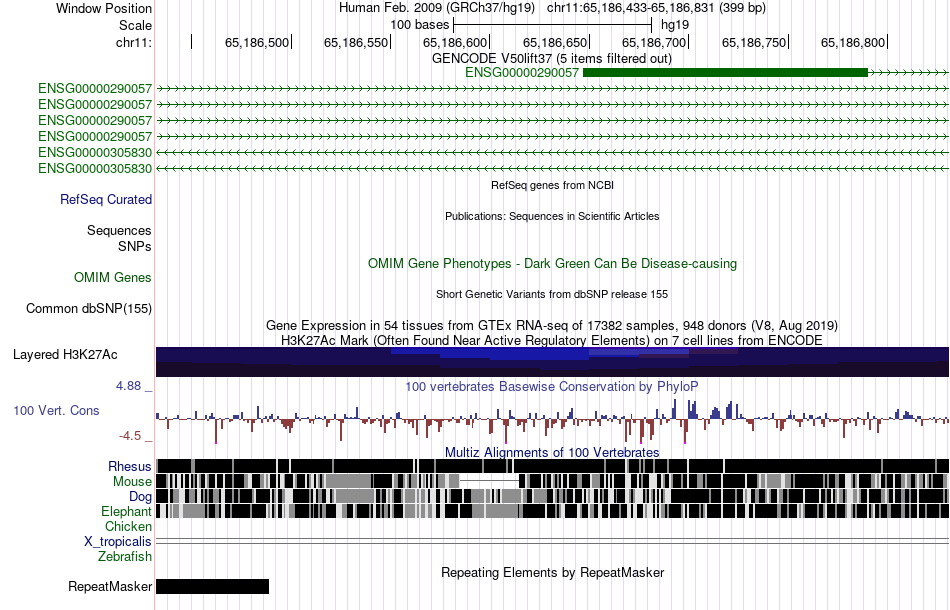The width and height of the screenshot is (950, 610).
Task: Click the RepeatMasker track label
Action: pyautogui.click(x=110, y=586)
